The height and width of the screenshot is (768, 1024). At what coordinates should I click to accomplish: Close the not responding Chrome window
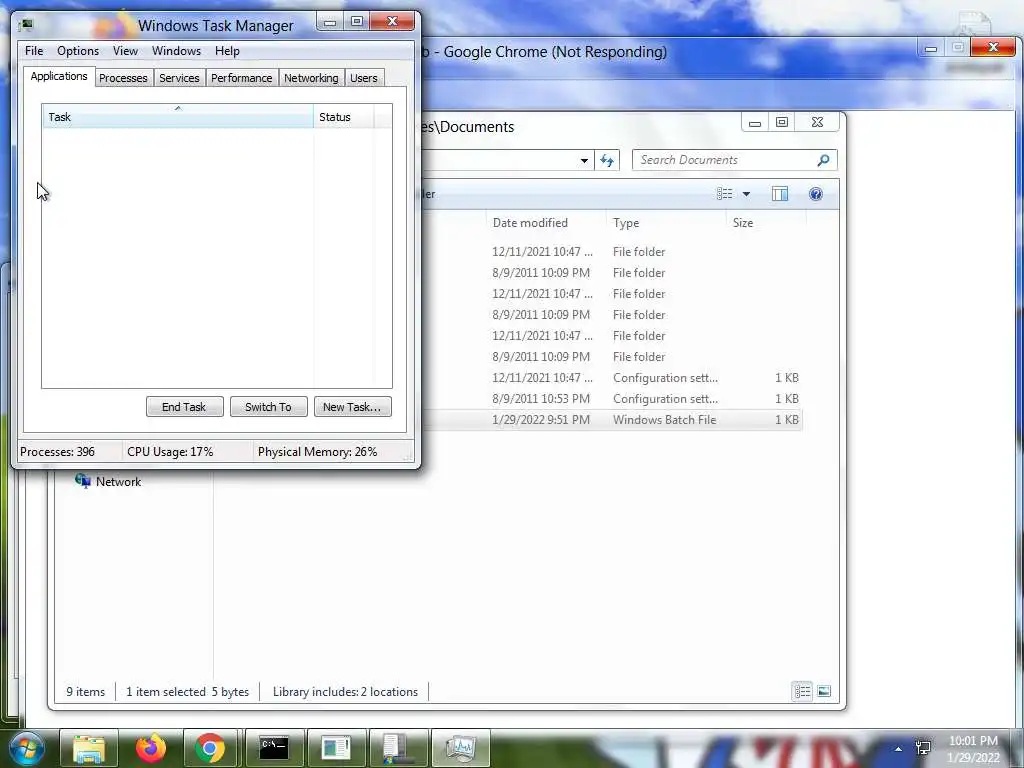[993, 47]
